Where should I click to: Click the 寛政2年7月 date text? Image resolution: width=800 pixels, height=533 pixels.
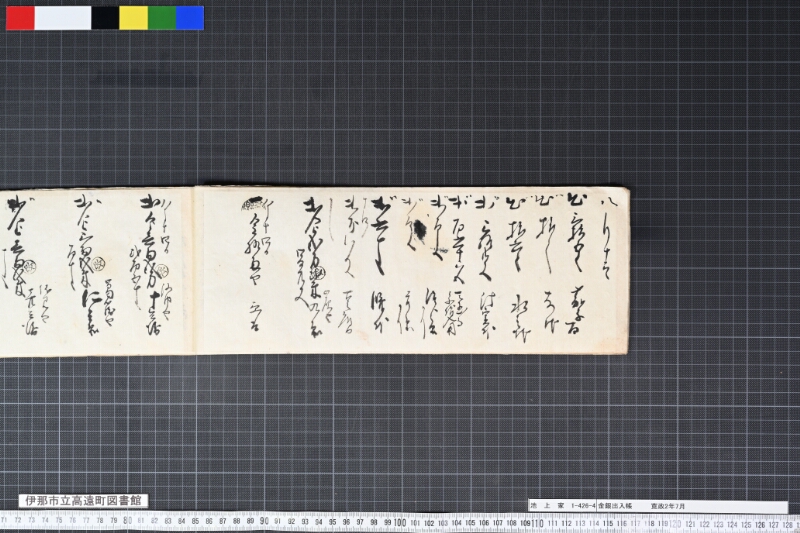(x=668, y=506)
